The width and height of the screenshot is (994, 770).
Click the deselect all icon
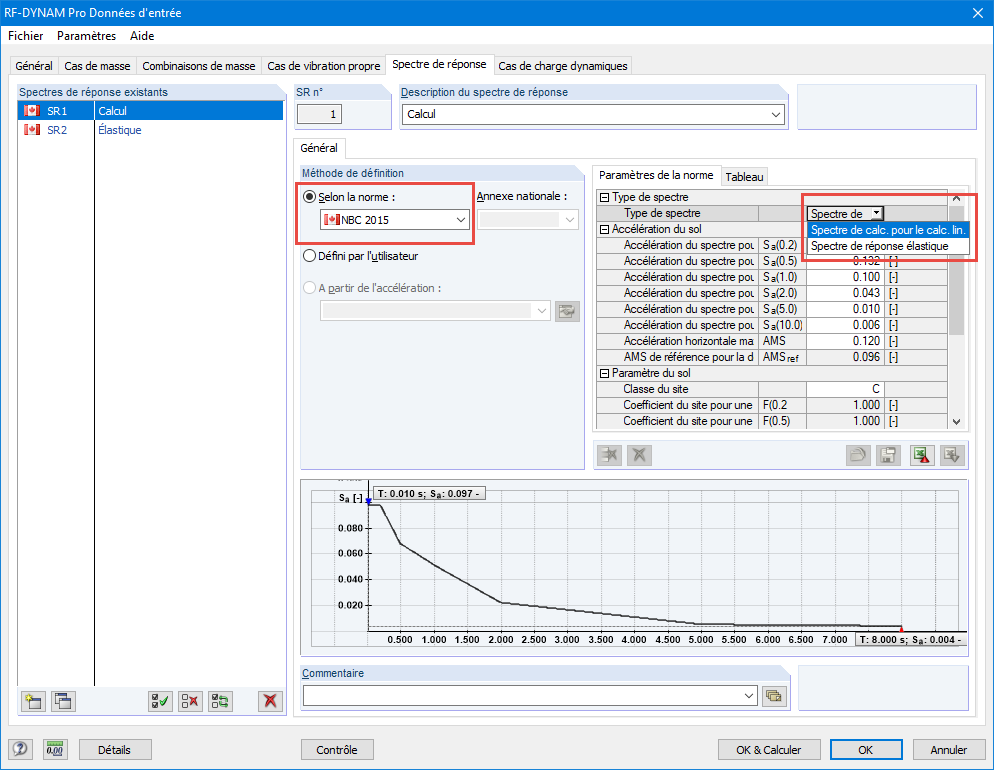[x=190, y=701]
